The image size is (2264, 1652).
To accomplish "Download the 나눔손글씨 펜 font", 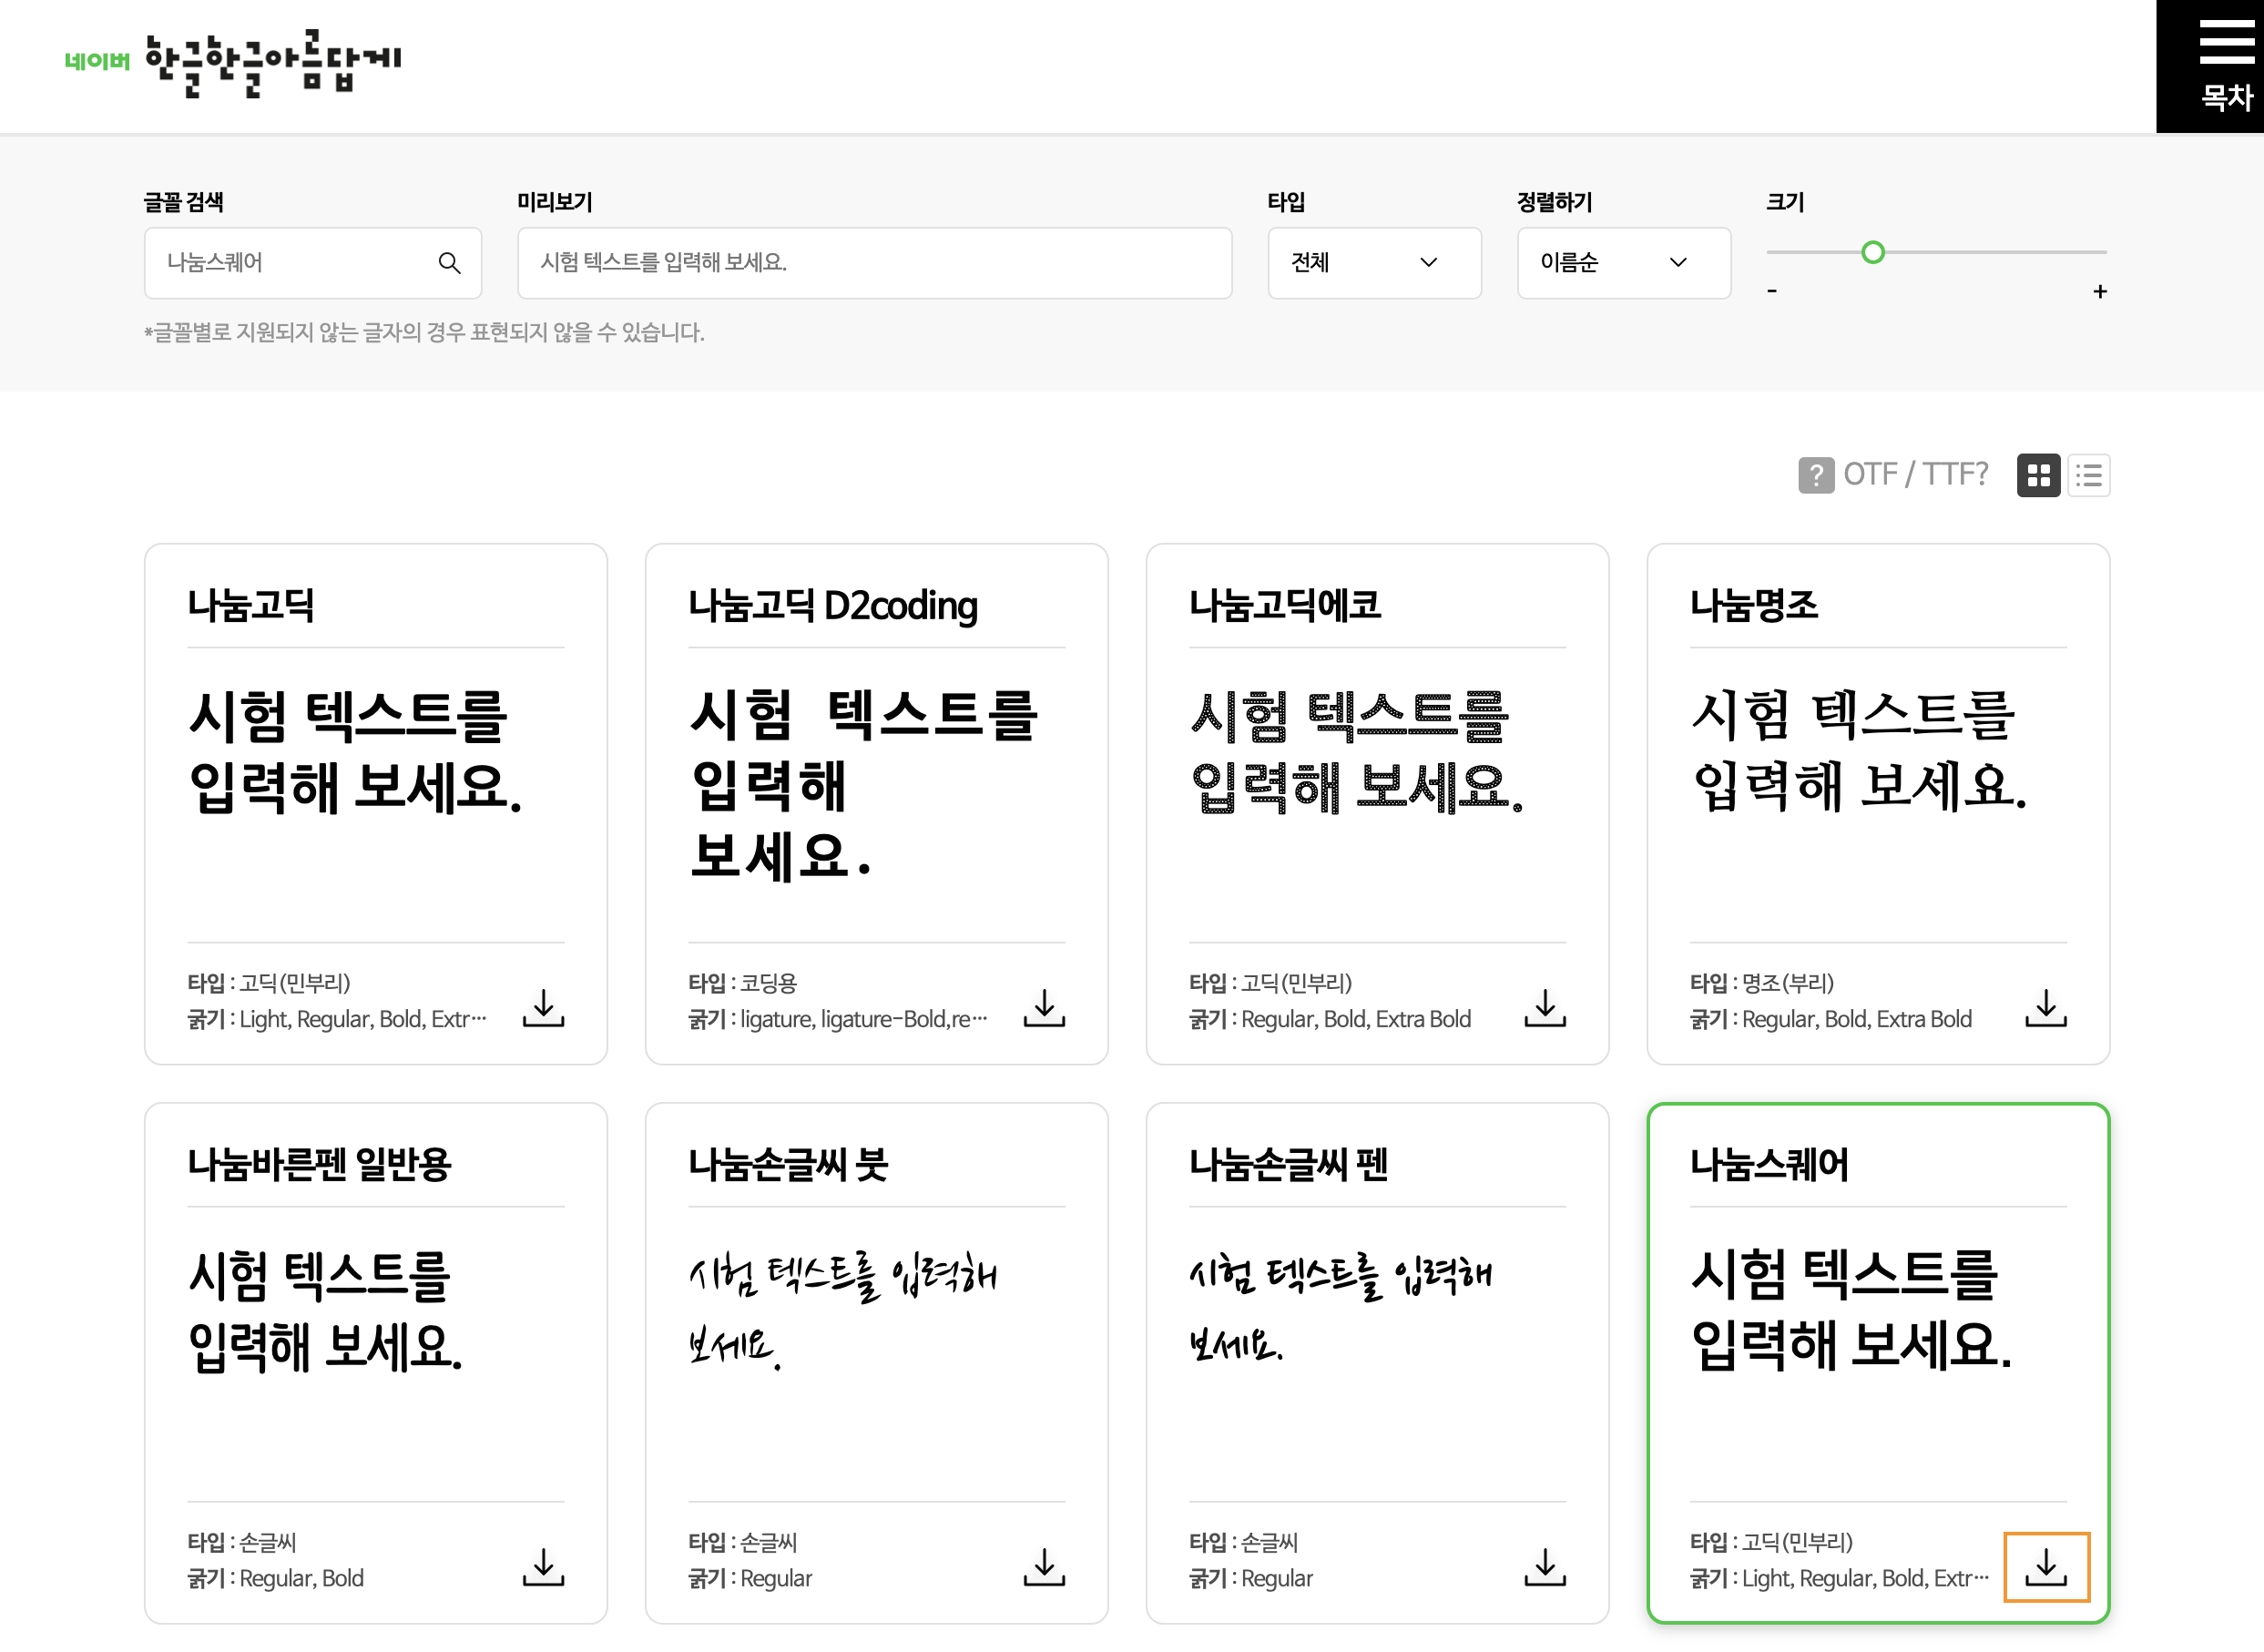I will 1545,1566.
